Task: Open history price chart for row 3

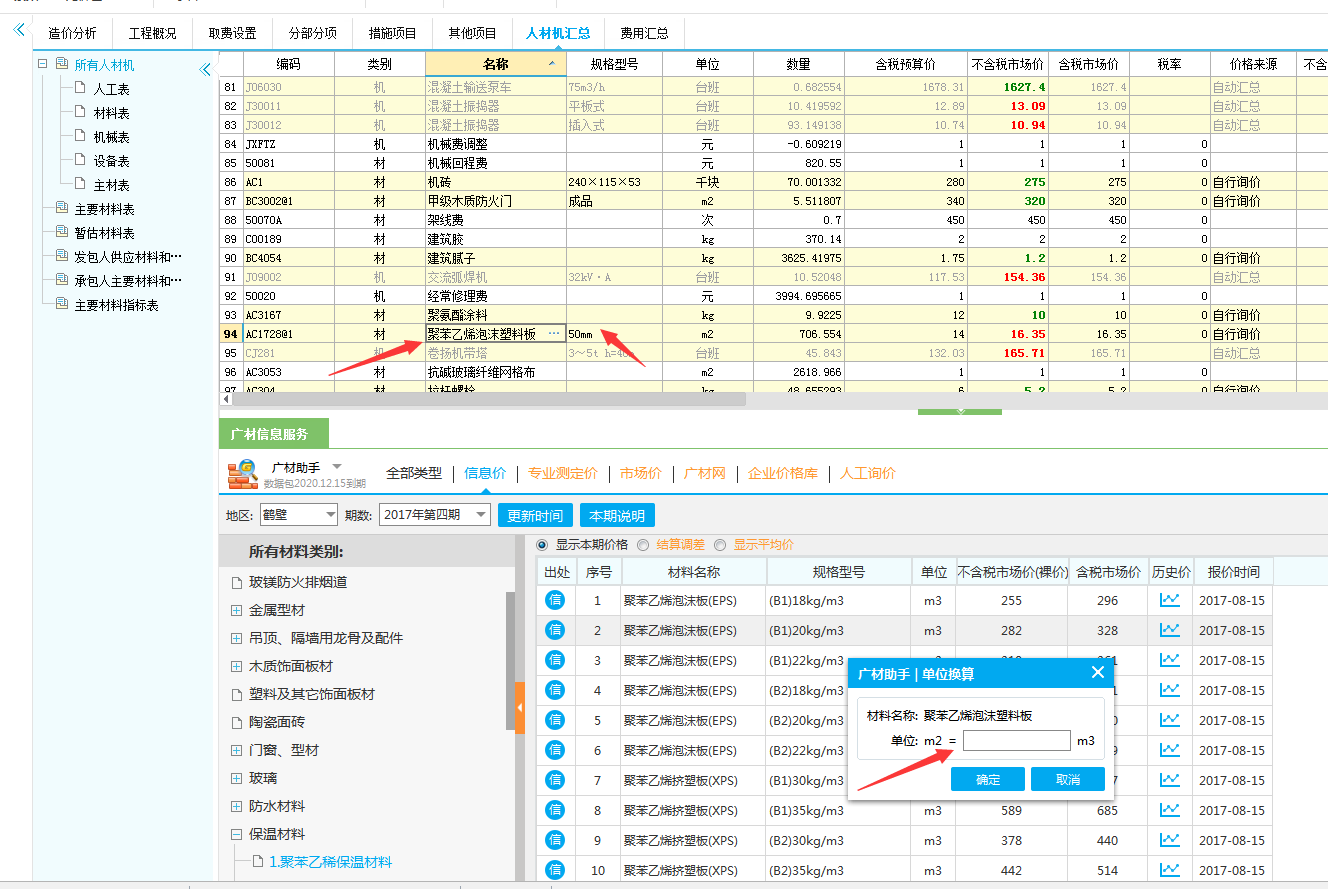Action: click(x=1169, y=661)
